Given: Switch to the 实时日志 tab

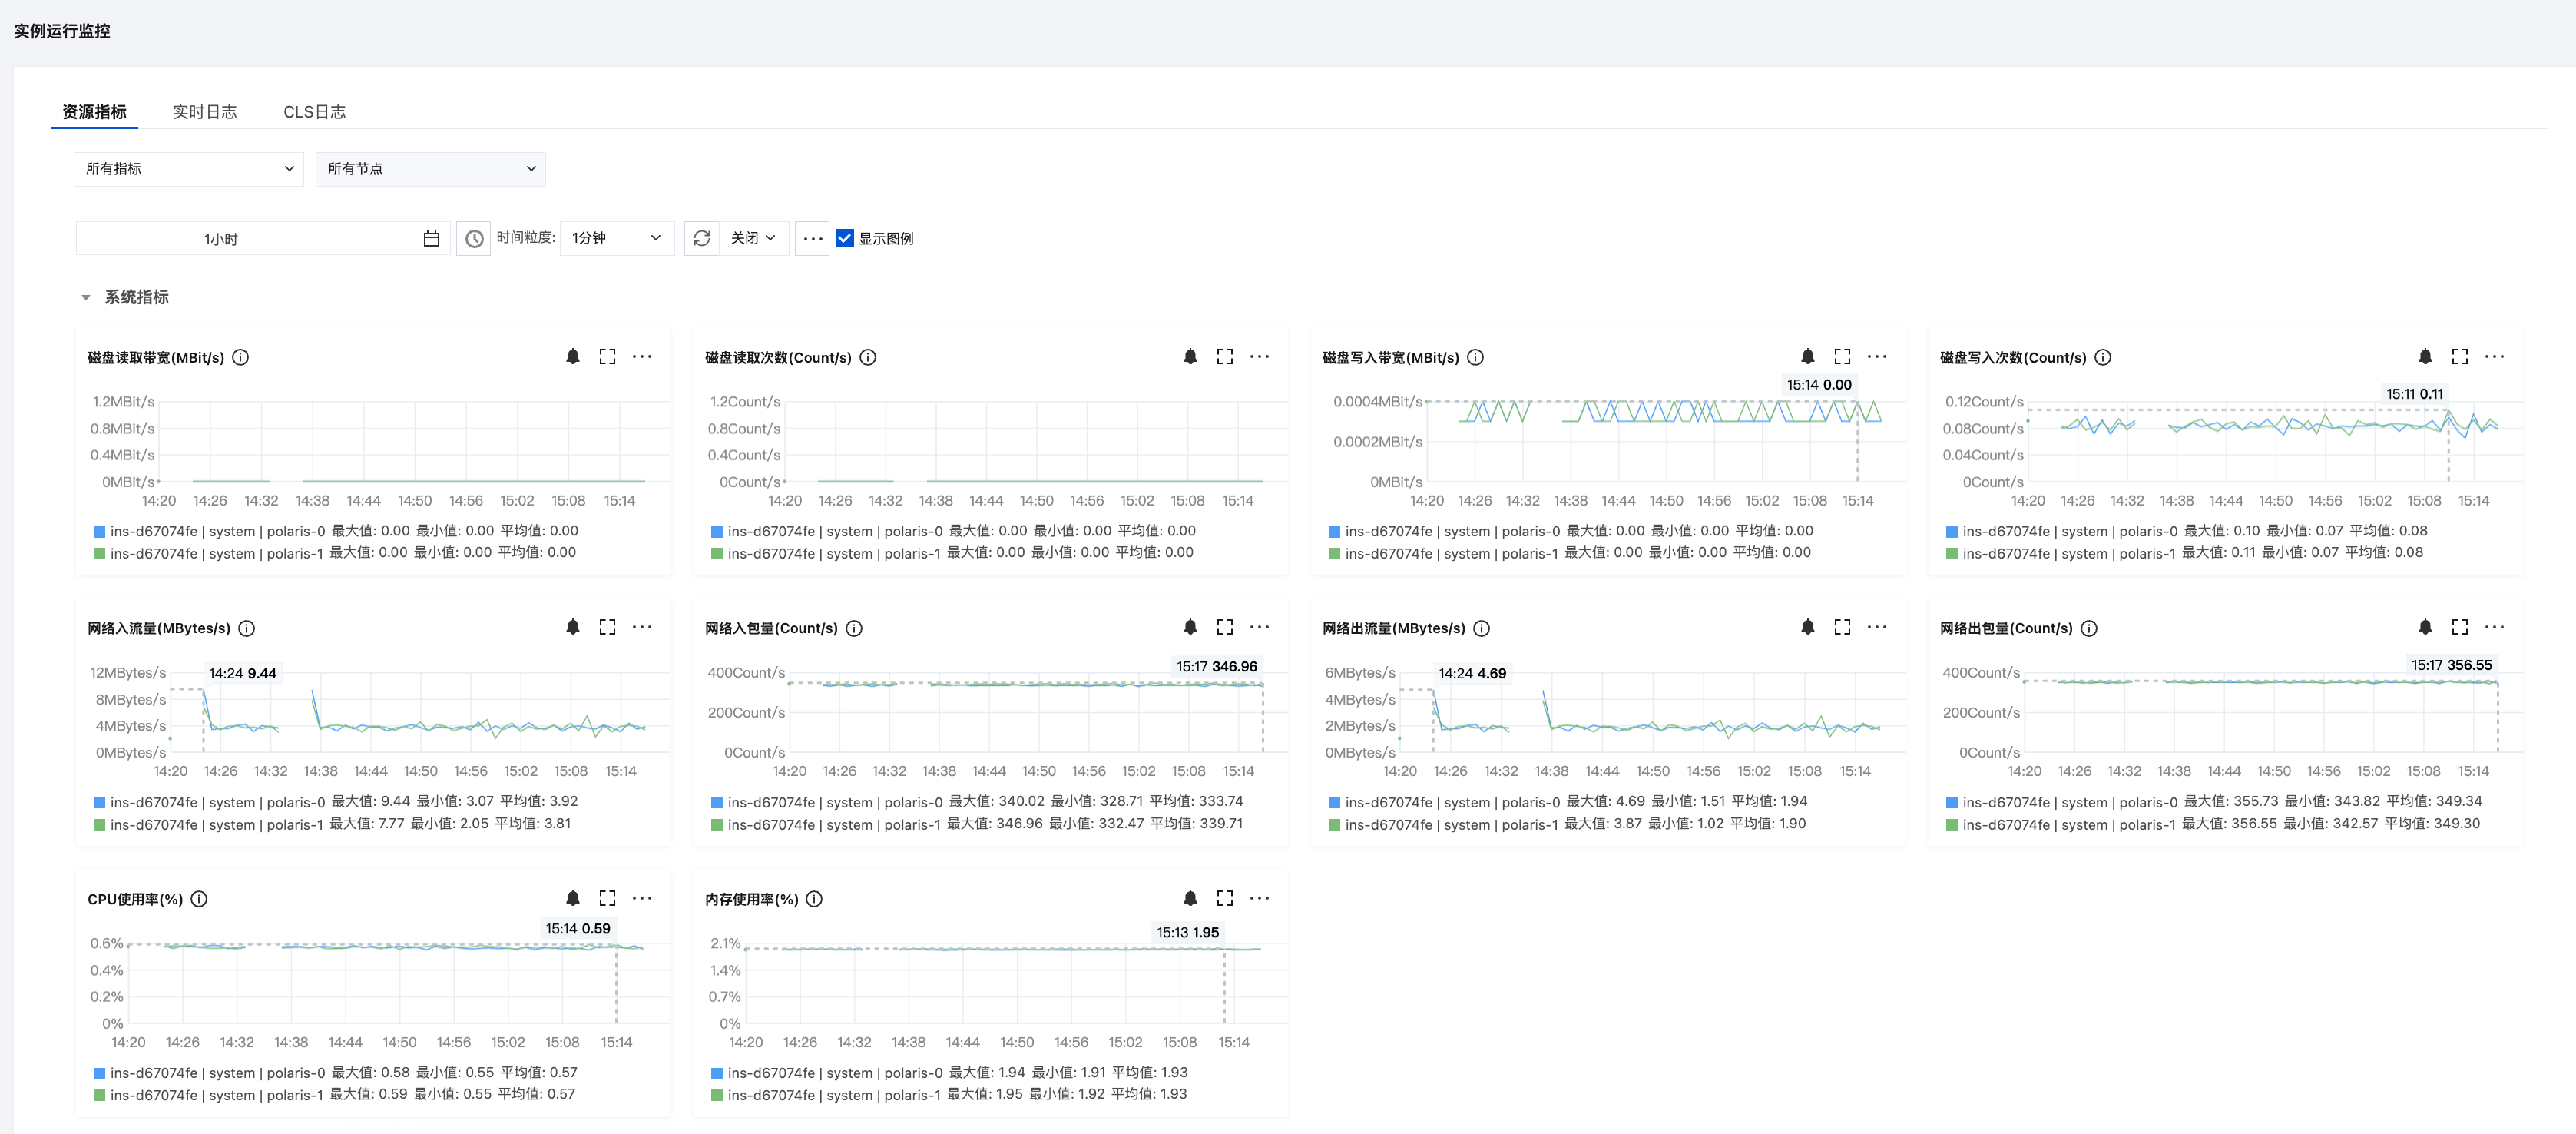Looking at the screenshot, I should click(205, 112).
